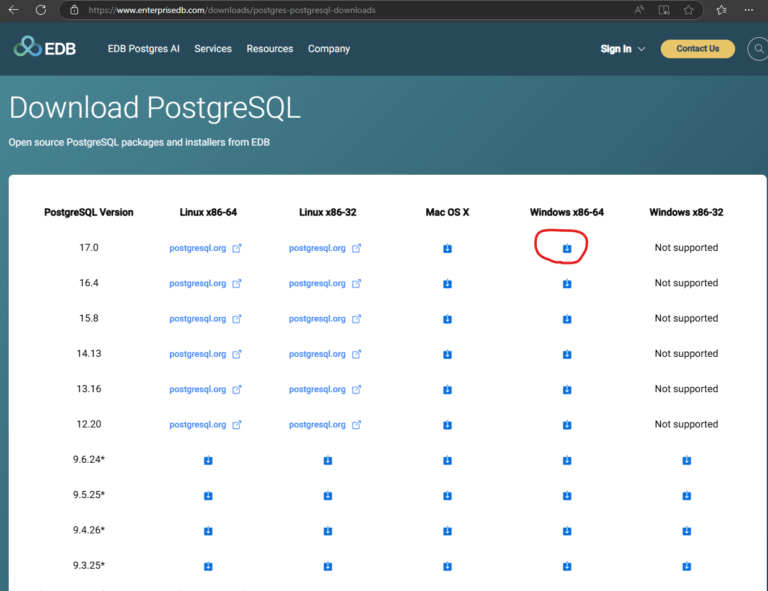The height and width of the screenshot is (591, 768).
Task: Download PostgreSQL 14.13 for Mac OS X
Action: [x=447, y=354]
